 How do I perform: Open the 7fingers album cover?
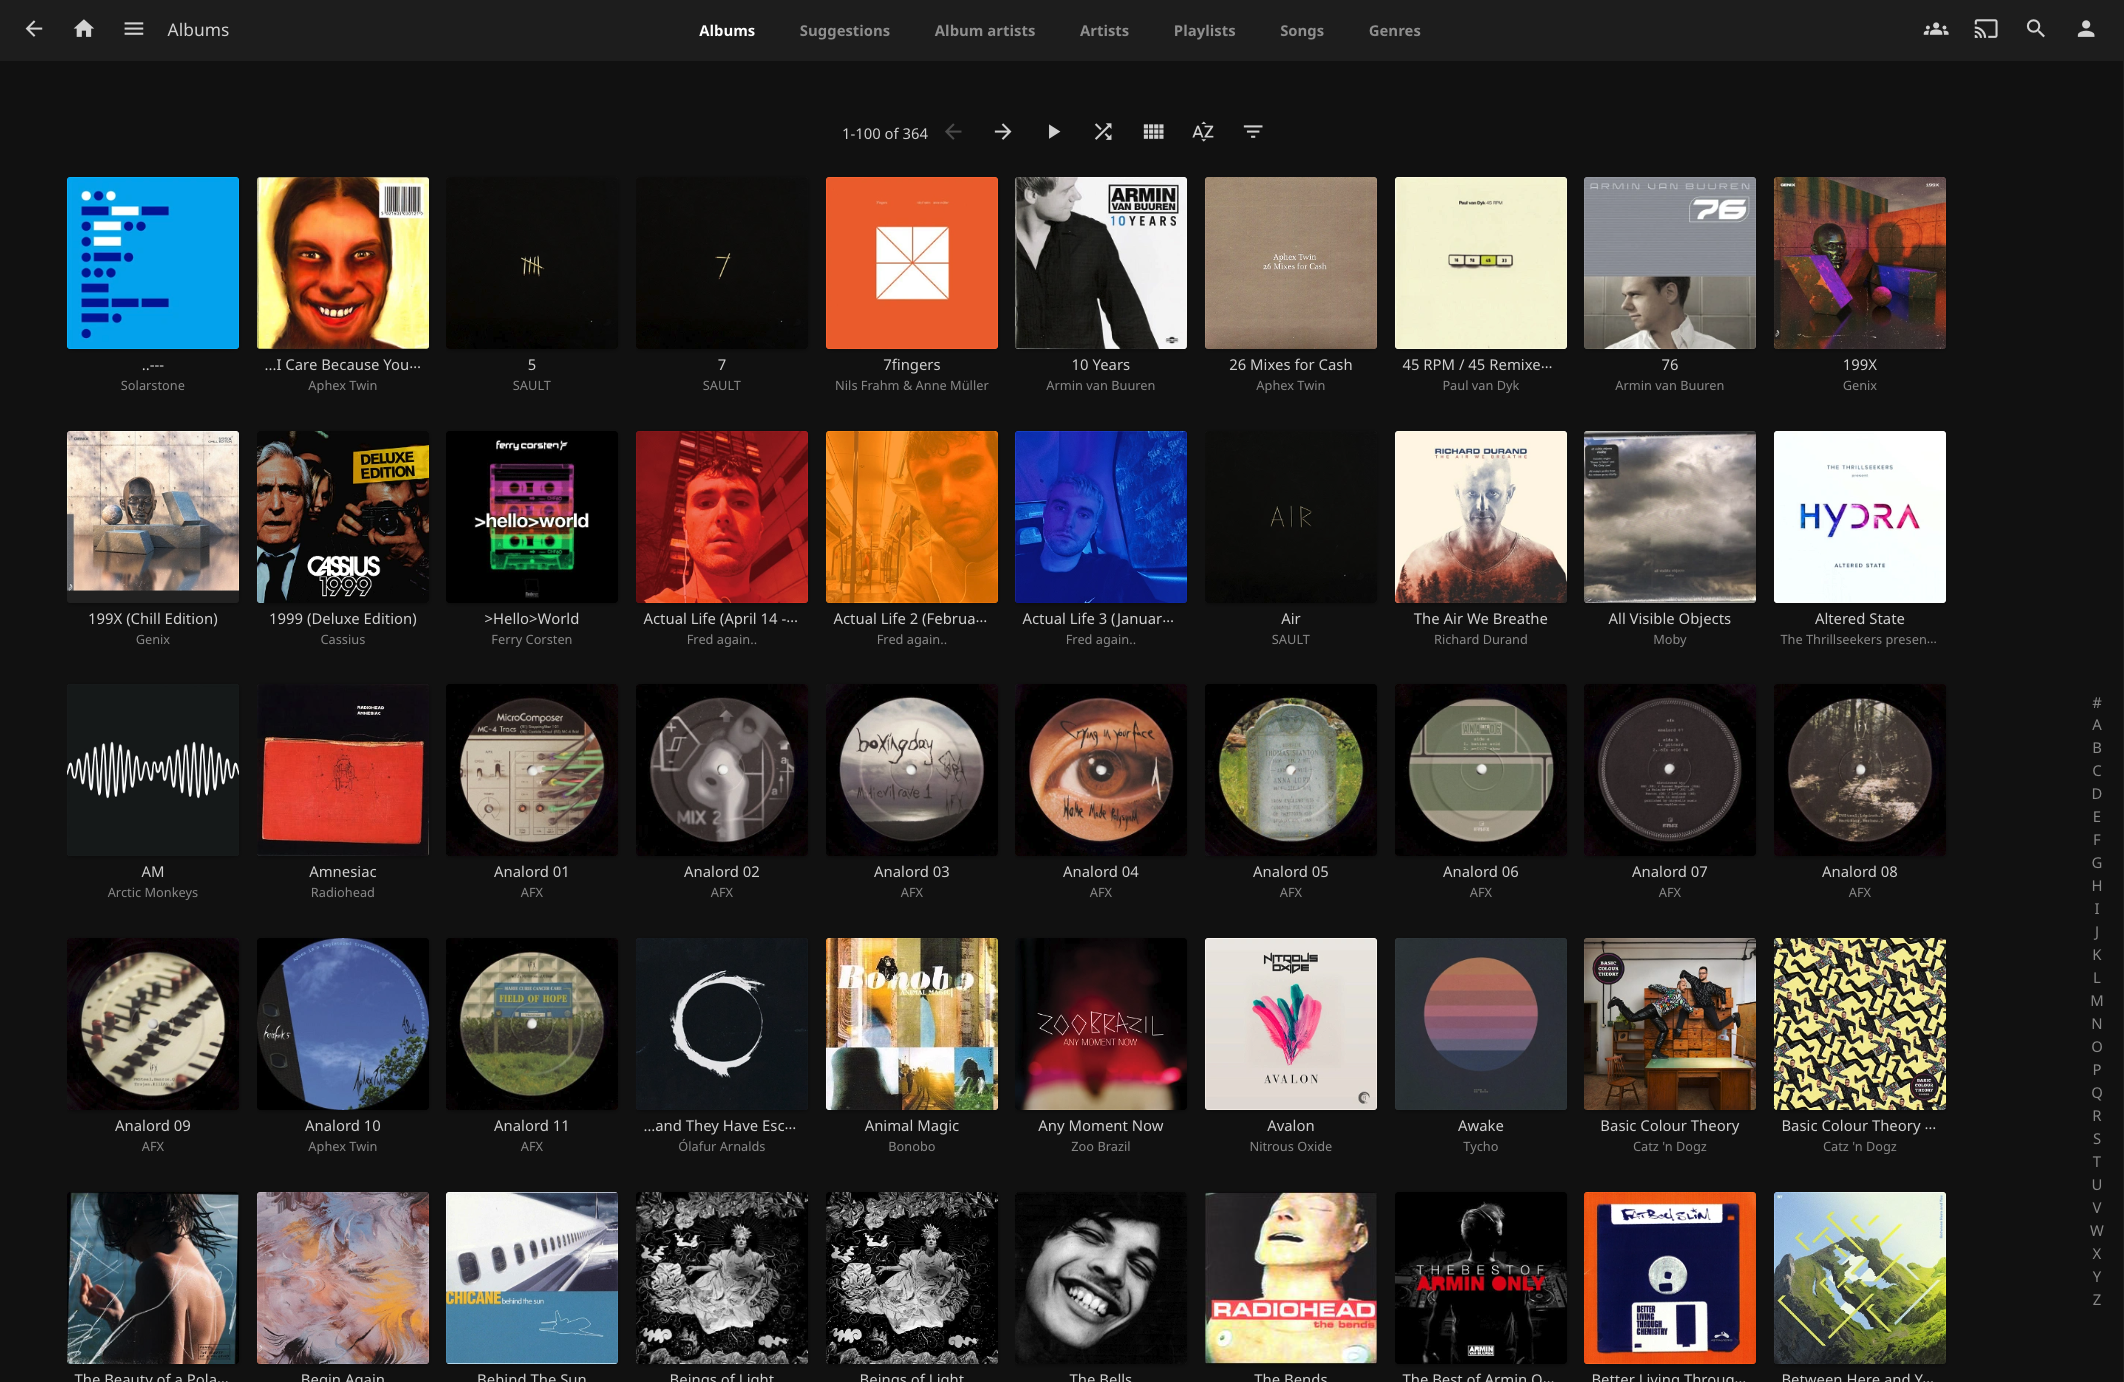click(912, 263)
